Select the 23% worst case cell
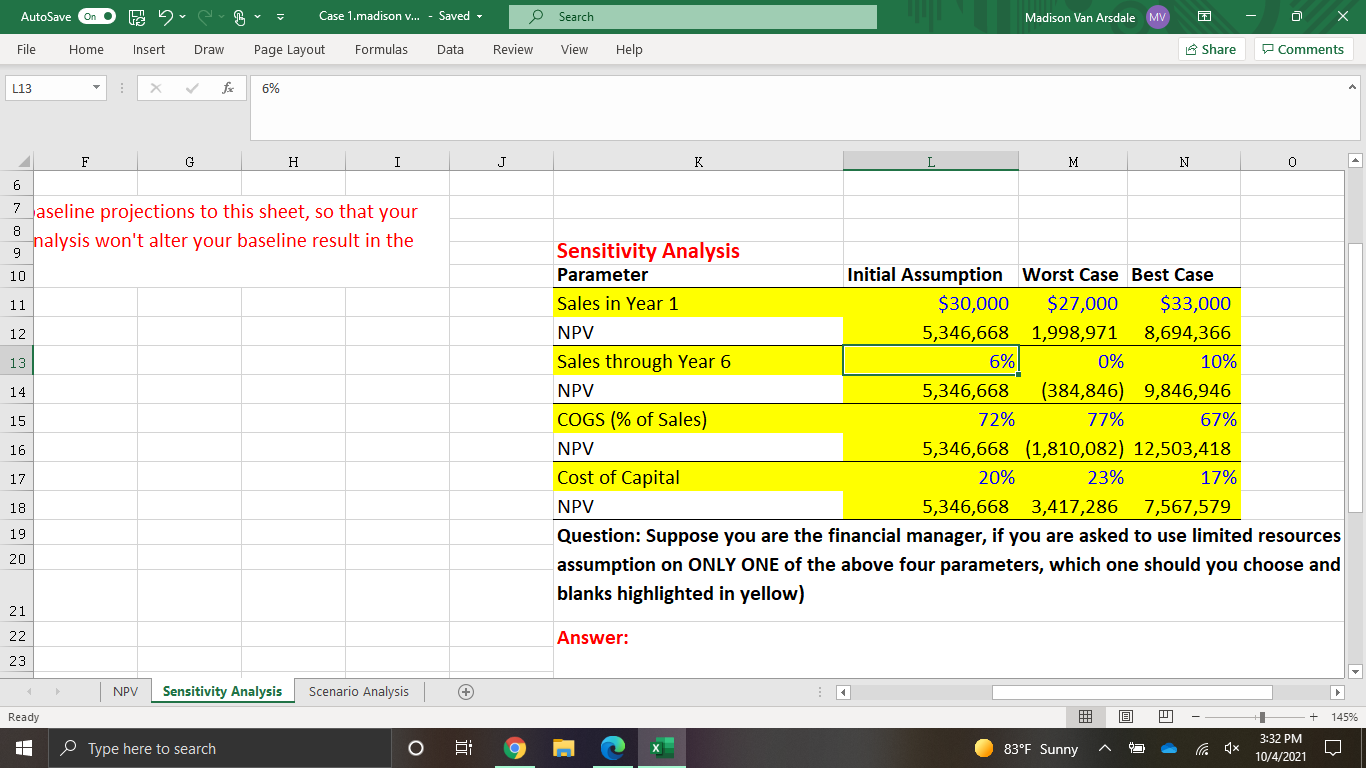The width and height of the screenshot is (1366, 768). pos(1073,477)
